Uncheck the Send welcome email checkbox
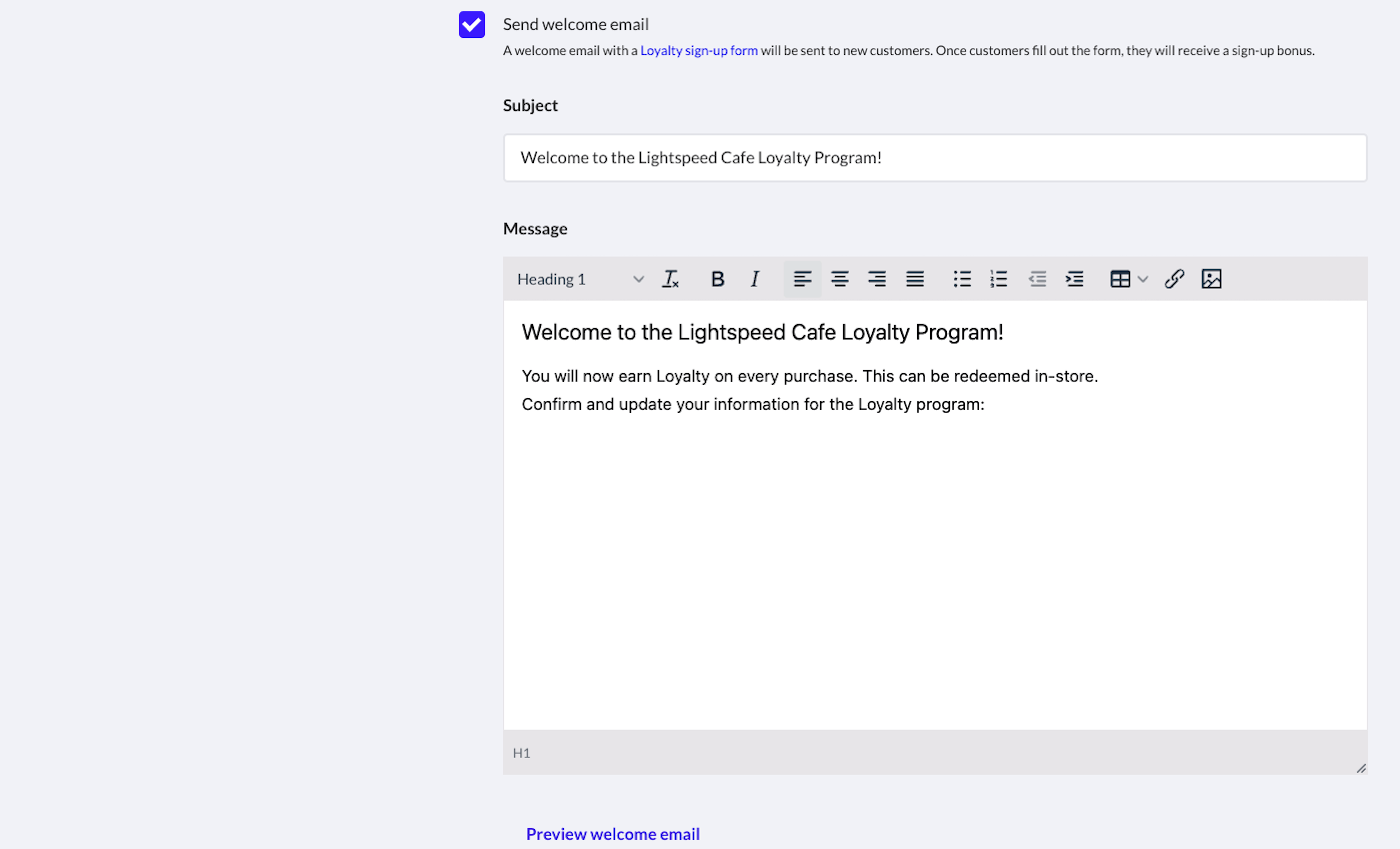 (472, 25)
